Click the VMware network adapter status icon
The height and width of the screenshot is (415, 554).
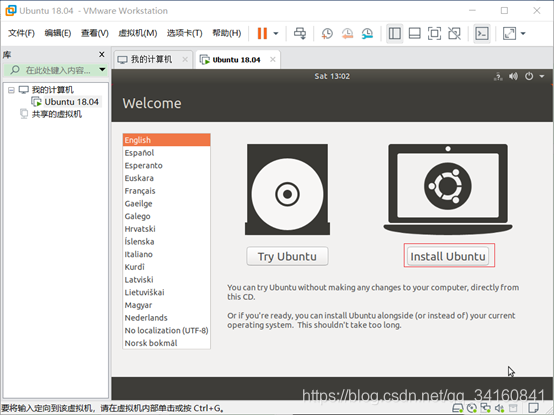coord(485,408)
